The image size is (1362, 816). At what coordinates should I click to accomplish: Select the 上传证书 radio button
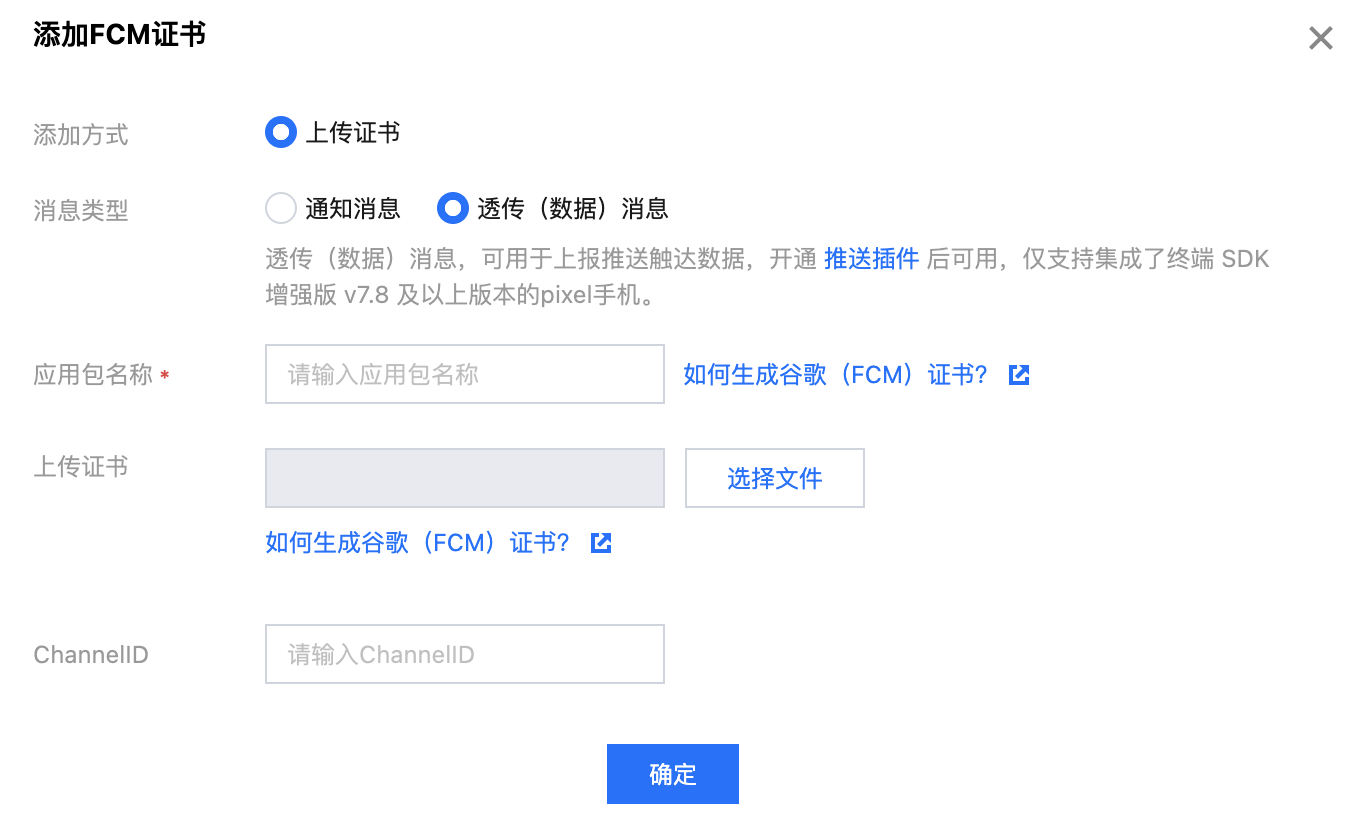pyautogui.click(x=281, y=132)
